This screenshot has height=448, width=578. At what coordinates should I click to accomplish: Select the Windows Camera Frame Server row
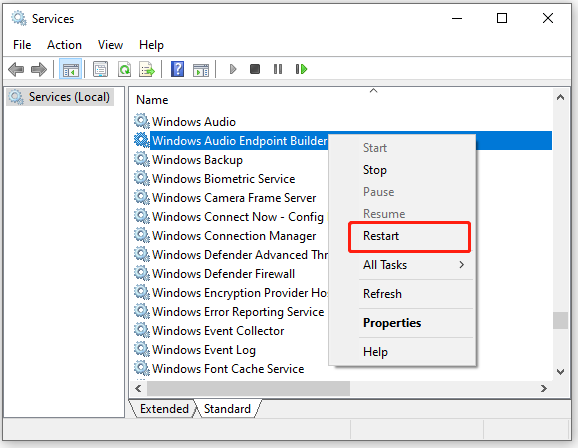(x=234, y=198)
